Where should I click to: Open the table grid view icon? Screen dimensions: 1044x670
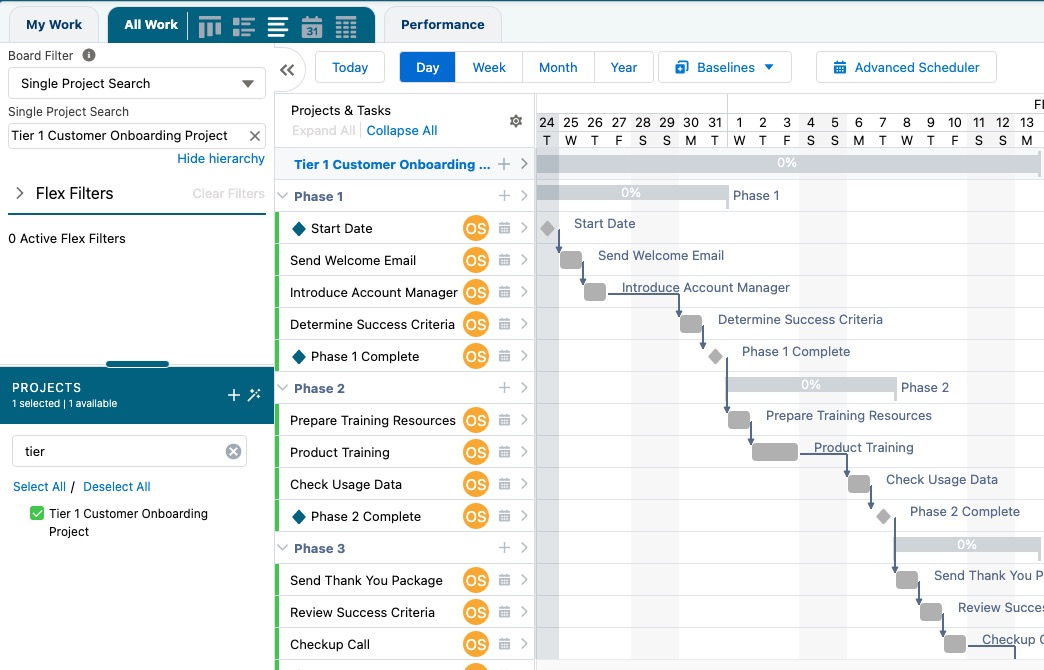tap(346, 27)
